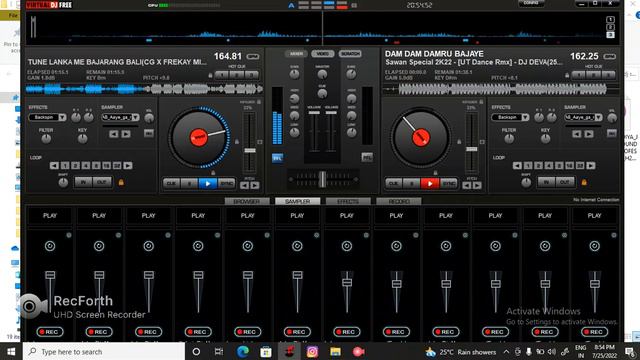Select the VIDEO center panel button
The image size is (640, 360).
point(322,54)
